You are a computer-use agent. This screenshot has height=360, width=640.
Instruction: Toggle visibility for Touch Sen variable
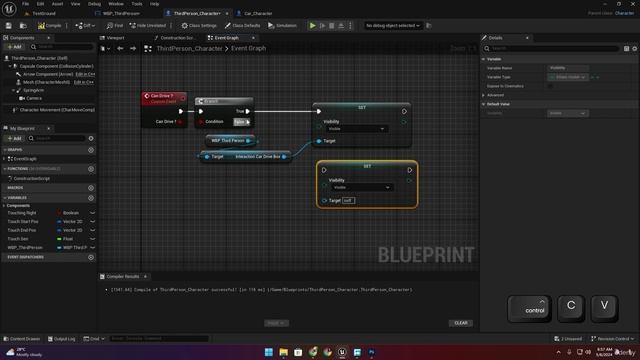click(93, 239)
